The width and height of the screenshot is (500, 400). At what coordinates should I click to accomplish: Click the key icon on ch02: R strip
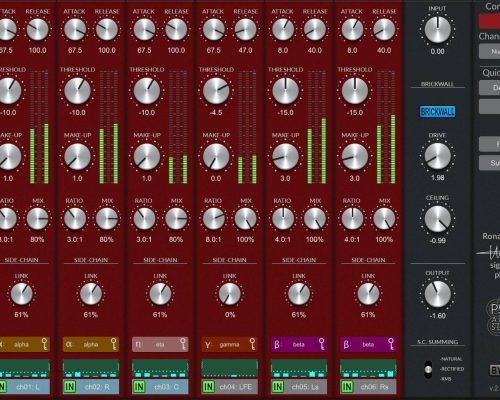tap(114, 344)
